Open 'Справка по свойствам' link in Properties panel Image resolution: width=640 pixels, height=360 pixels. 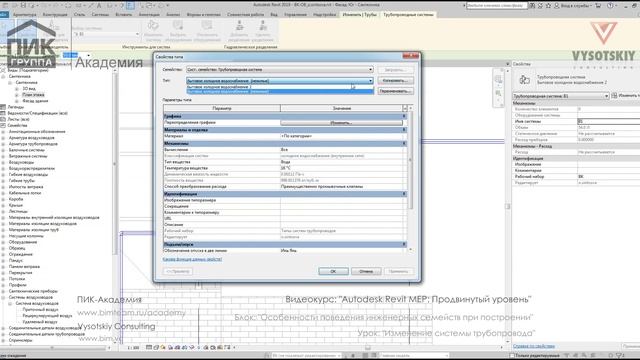(x=533, y=346)
